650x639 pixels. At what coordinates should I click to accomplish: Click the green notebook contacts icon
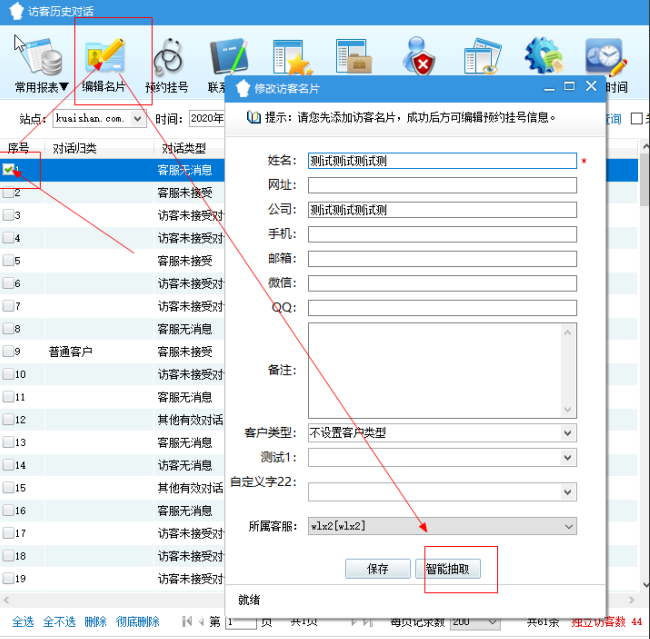229,58
